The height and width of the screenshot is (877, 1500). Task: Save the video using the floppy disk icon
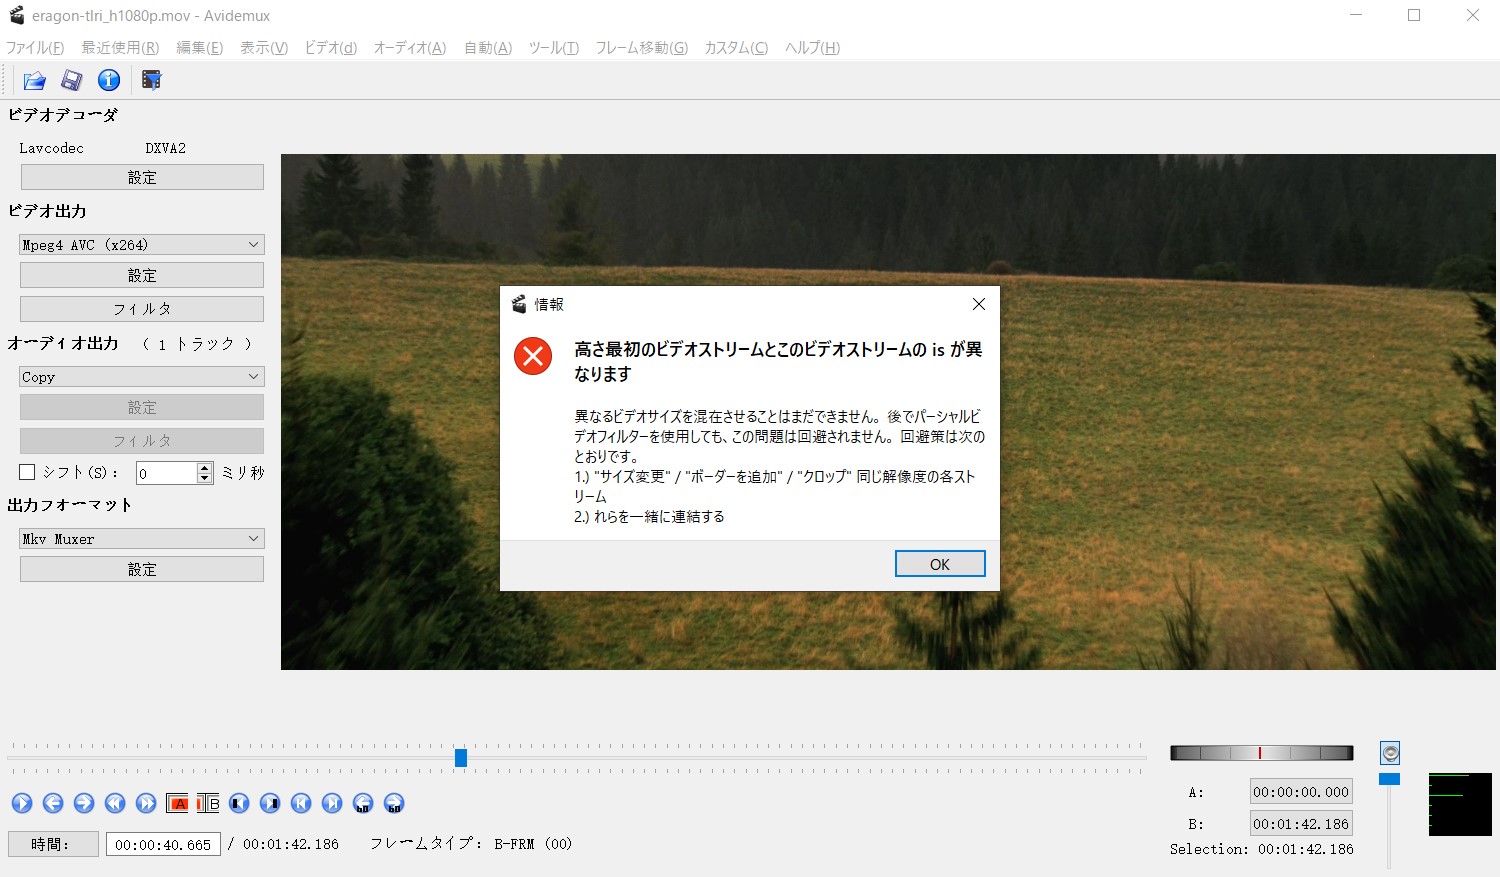[72, 80]
